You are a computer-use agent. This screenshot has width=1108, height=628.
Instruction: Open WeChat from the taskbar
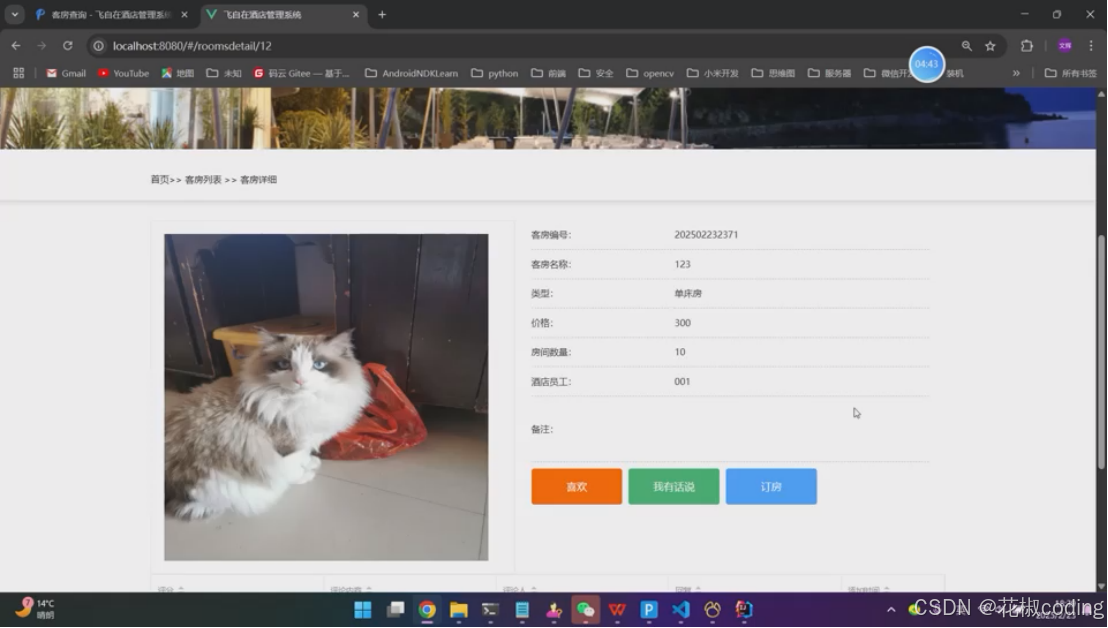[x=586, y=608]
